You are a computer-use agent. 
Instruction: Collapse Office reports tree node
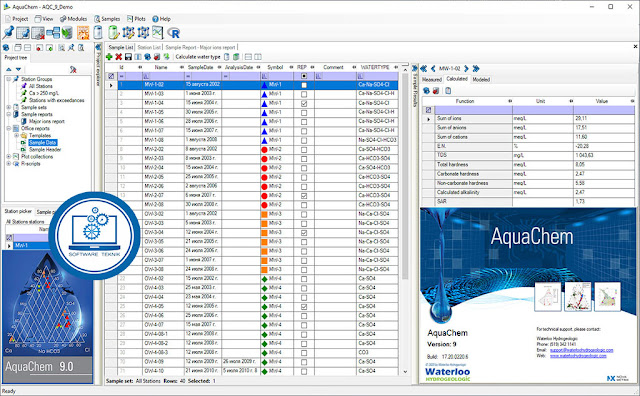9,128
